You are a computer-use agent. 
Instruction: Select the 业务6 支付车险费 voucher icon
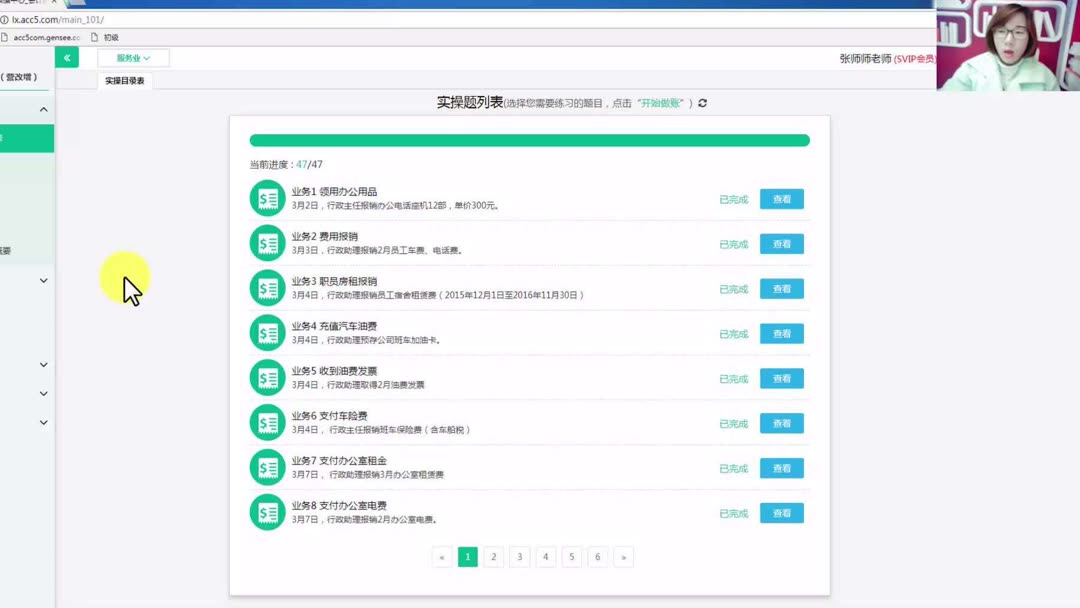267,422
